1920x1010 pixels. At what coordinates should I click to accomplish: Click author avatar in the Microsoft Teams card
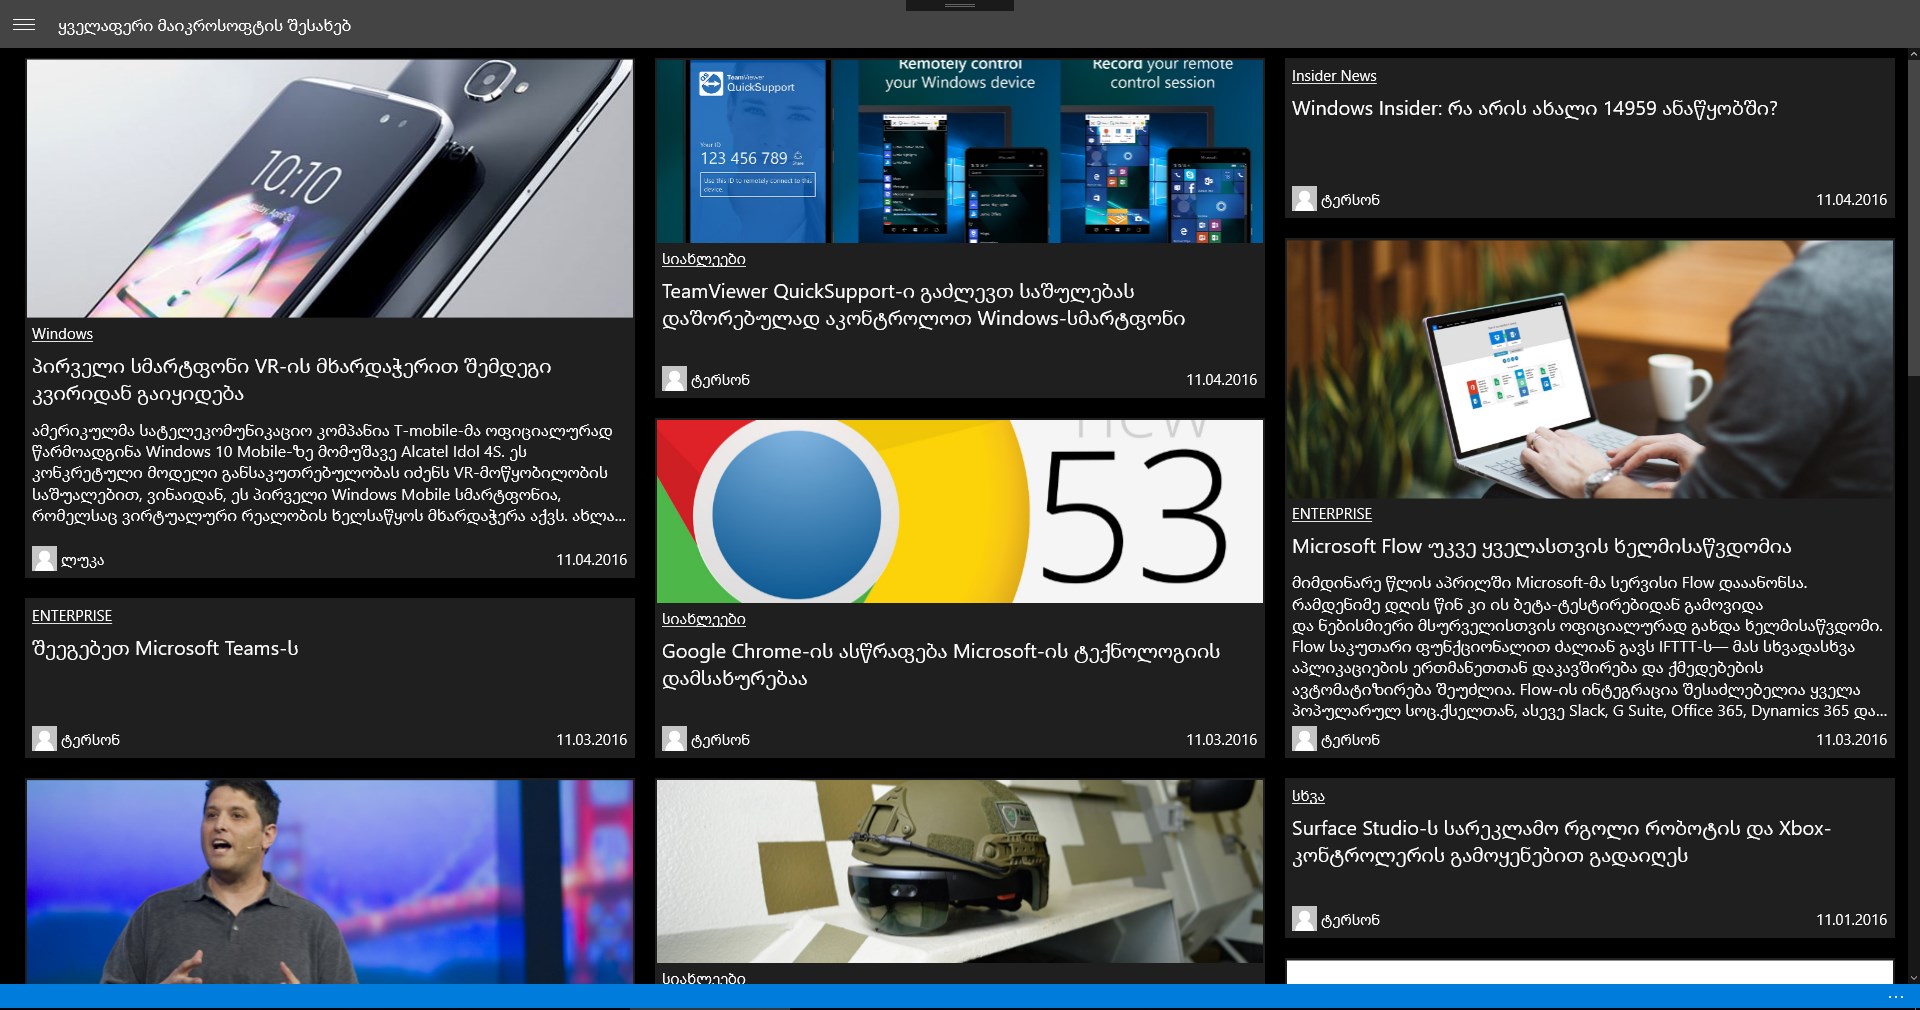44,739
